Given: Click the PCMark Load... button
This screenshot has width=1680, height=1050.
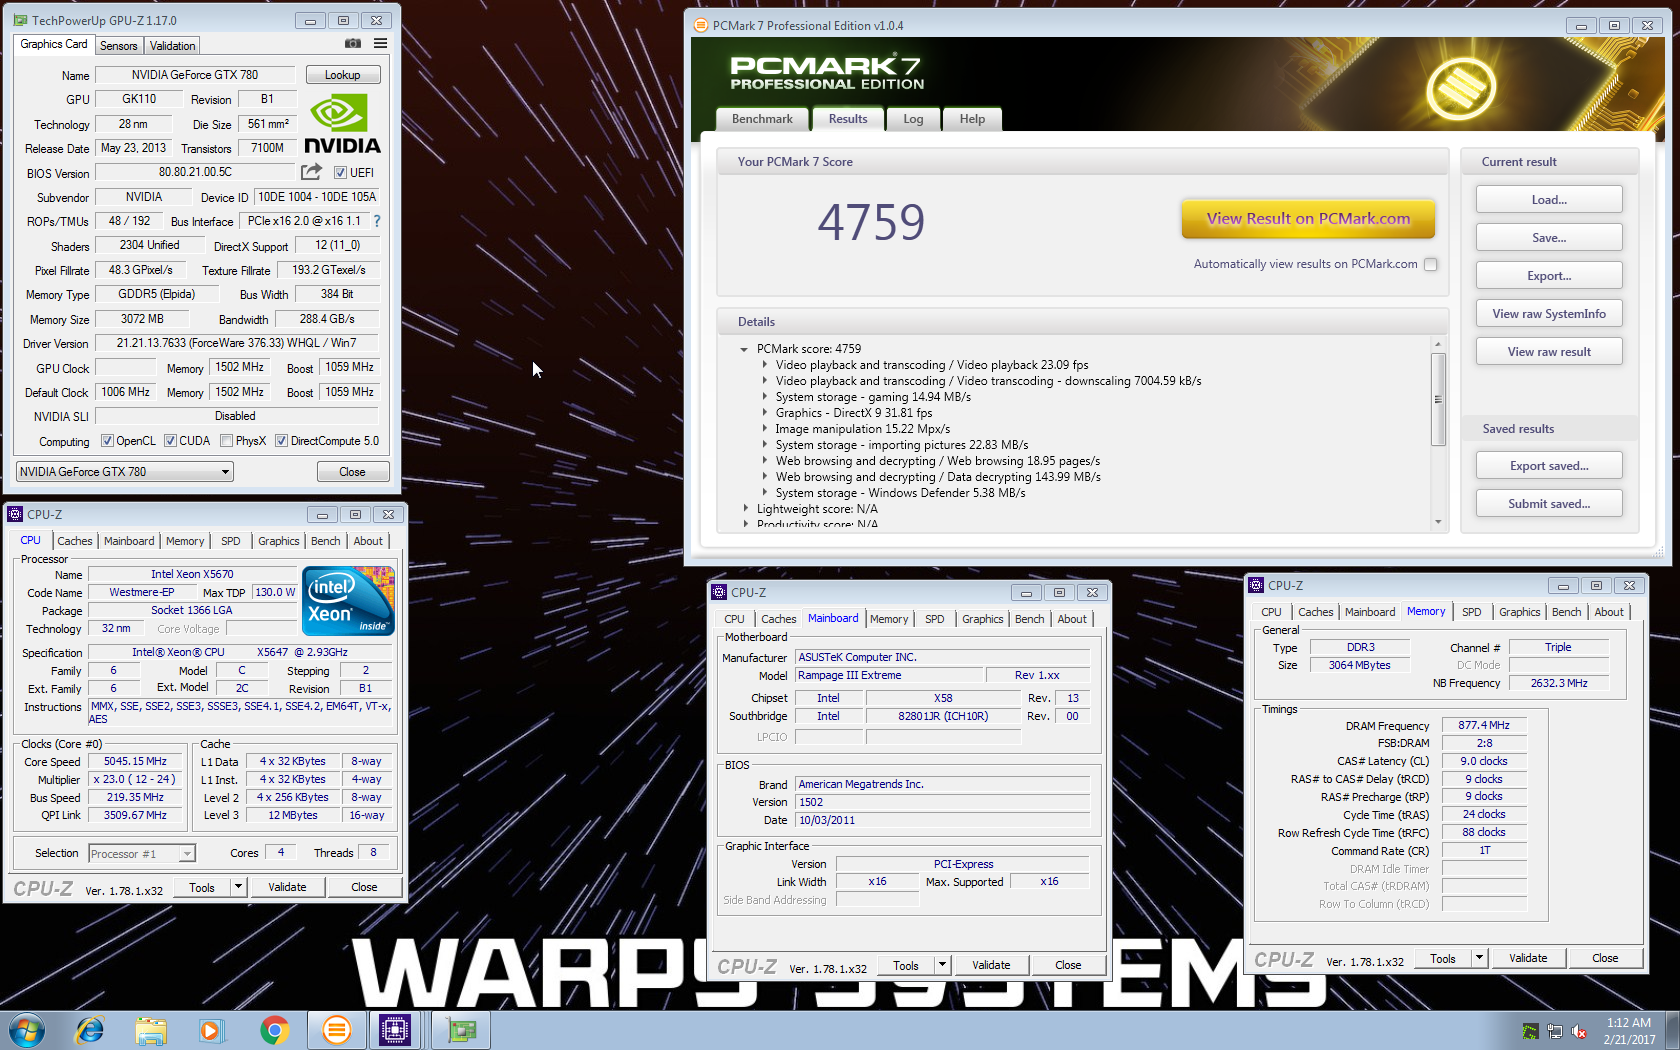Looking at the screenshot, I should [x=1549, y=200].
